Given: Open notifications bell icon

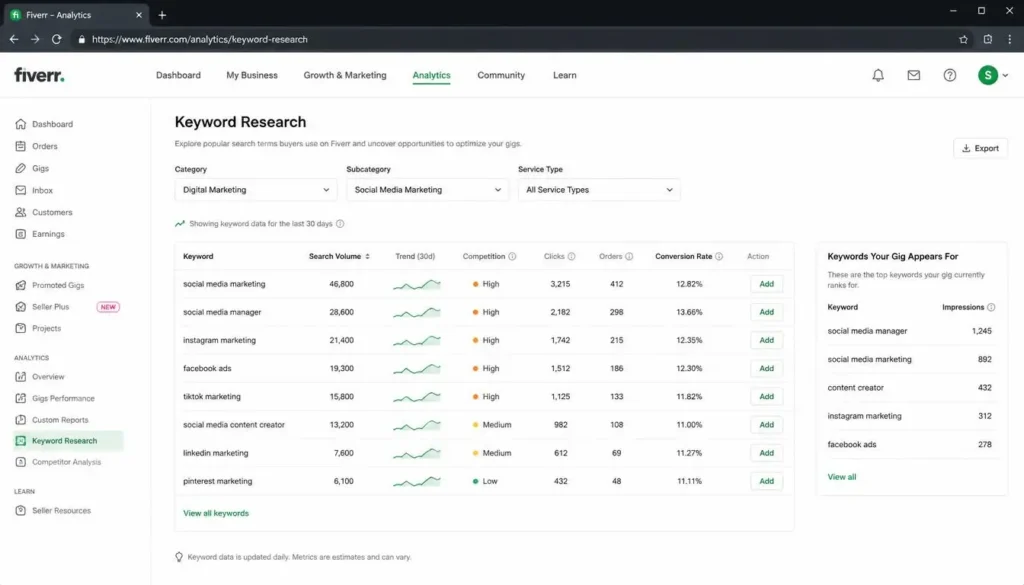Looking at the screenshot, I should [x=878, y=75].
